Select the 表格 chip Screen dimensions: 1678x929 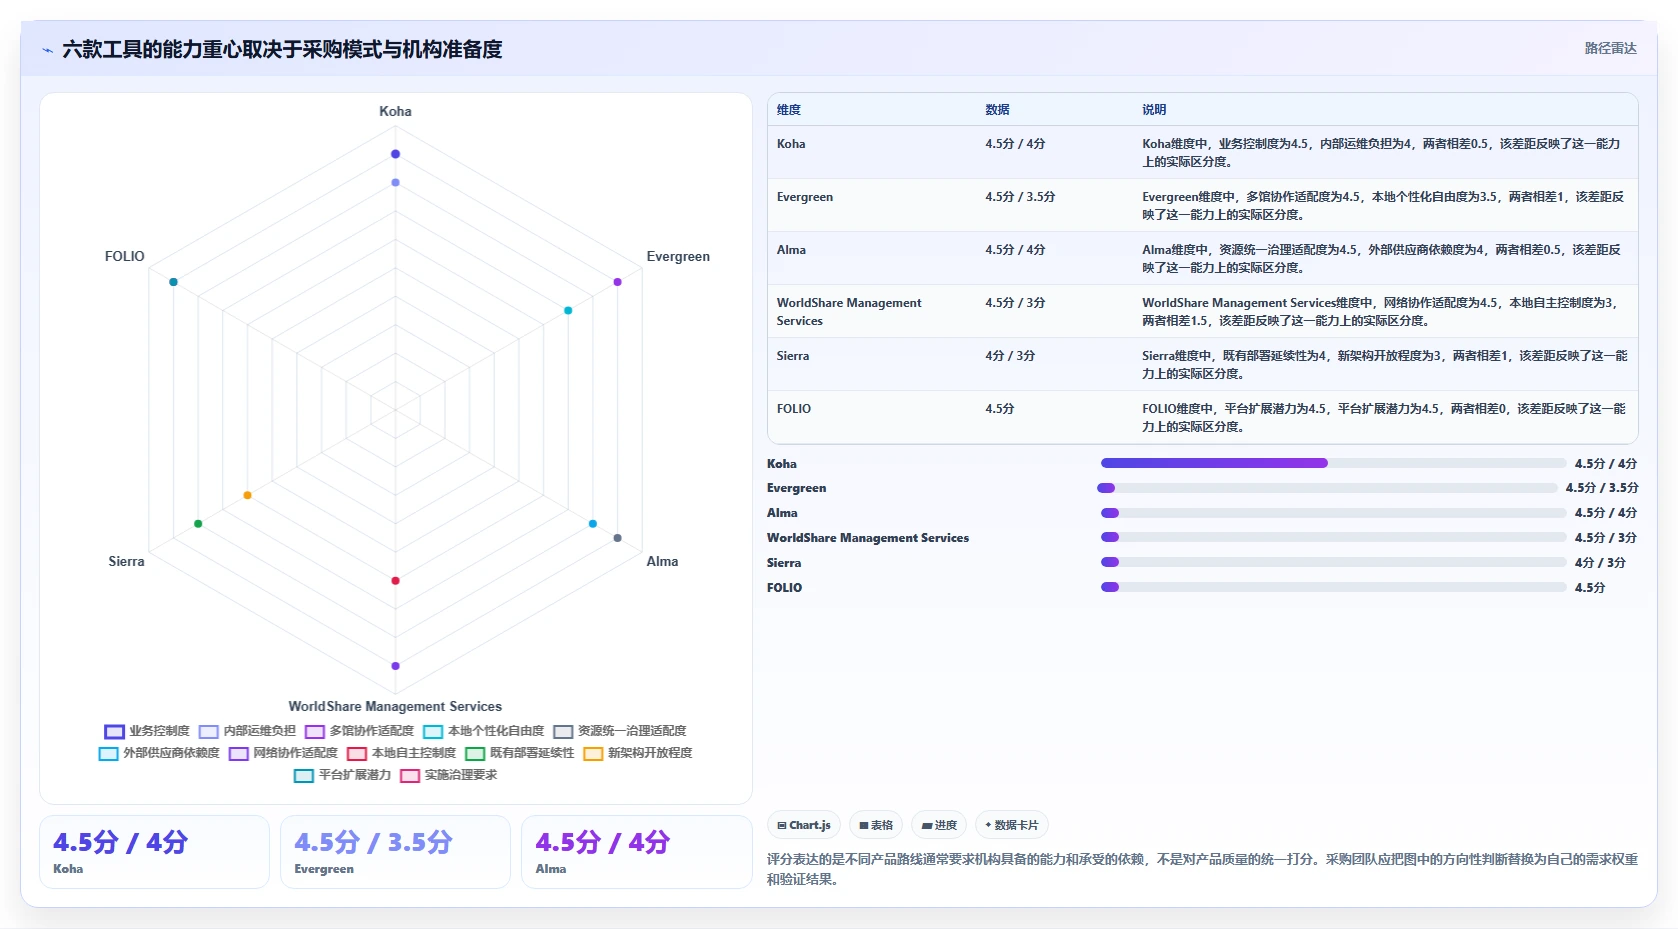point(876,825)
